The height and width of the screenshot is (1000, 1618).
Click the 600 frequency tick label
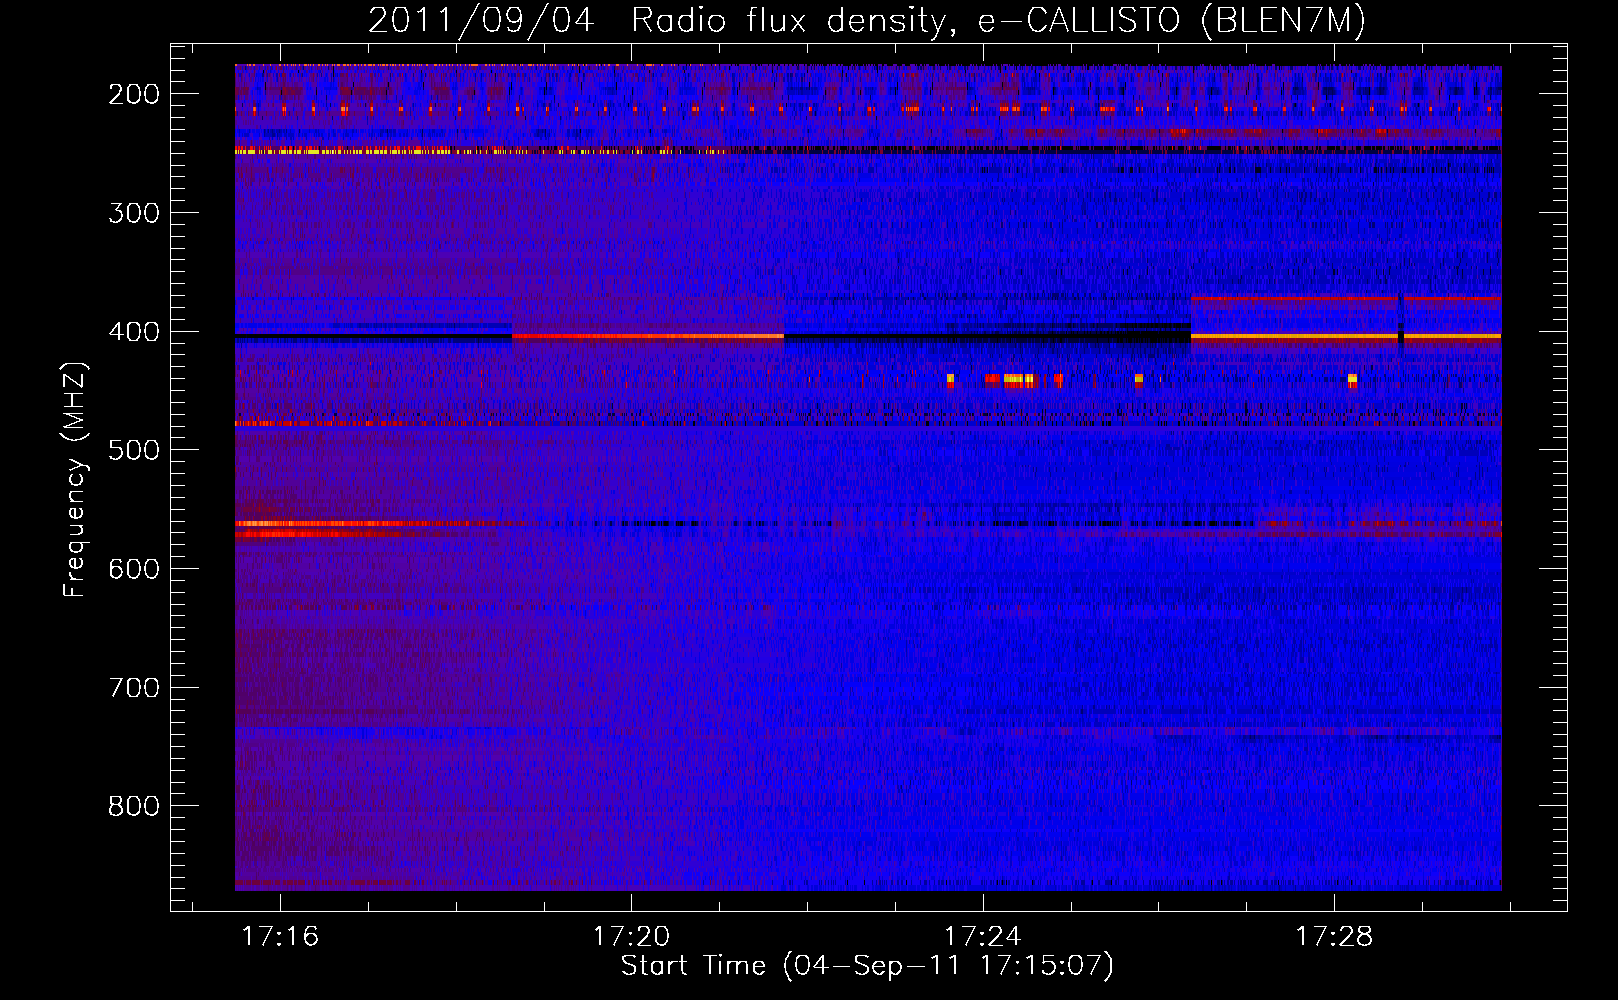[x=134, y=569]
